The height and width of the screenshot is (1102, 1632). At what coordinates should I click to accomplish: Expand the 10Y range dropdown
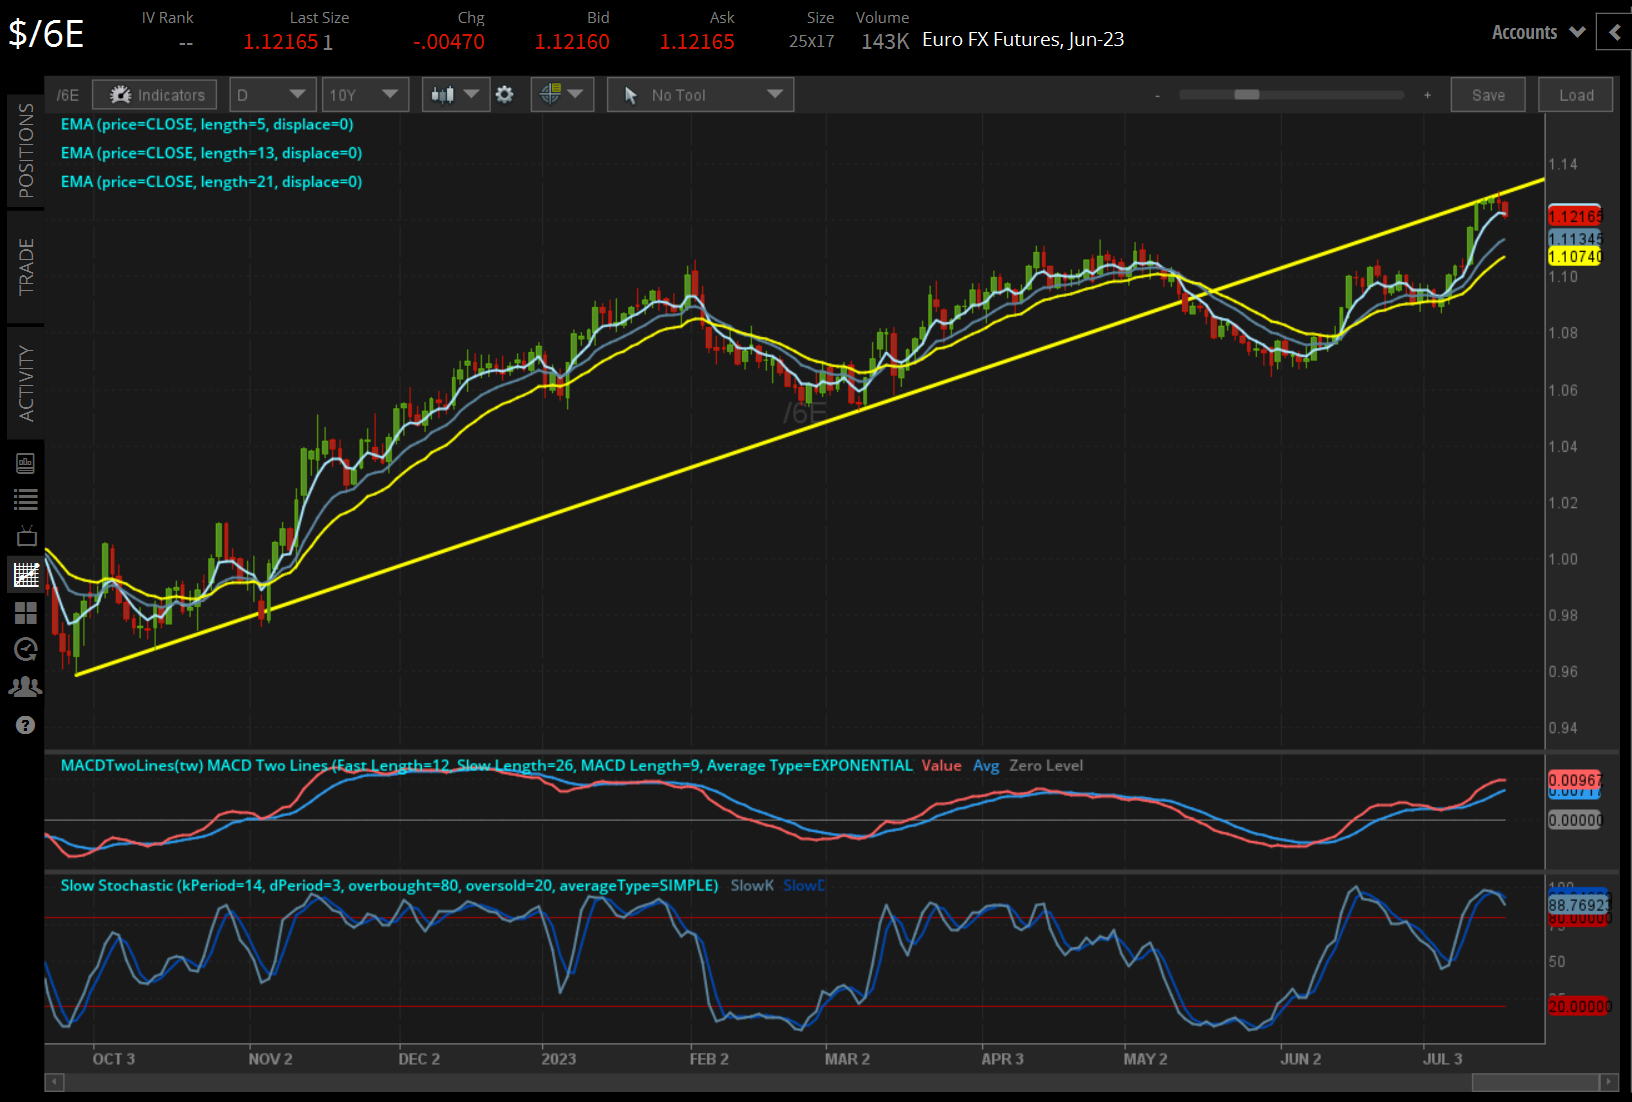[365, 94]
